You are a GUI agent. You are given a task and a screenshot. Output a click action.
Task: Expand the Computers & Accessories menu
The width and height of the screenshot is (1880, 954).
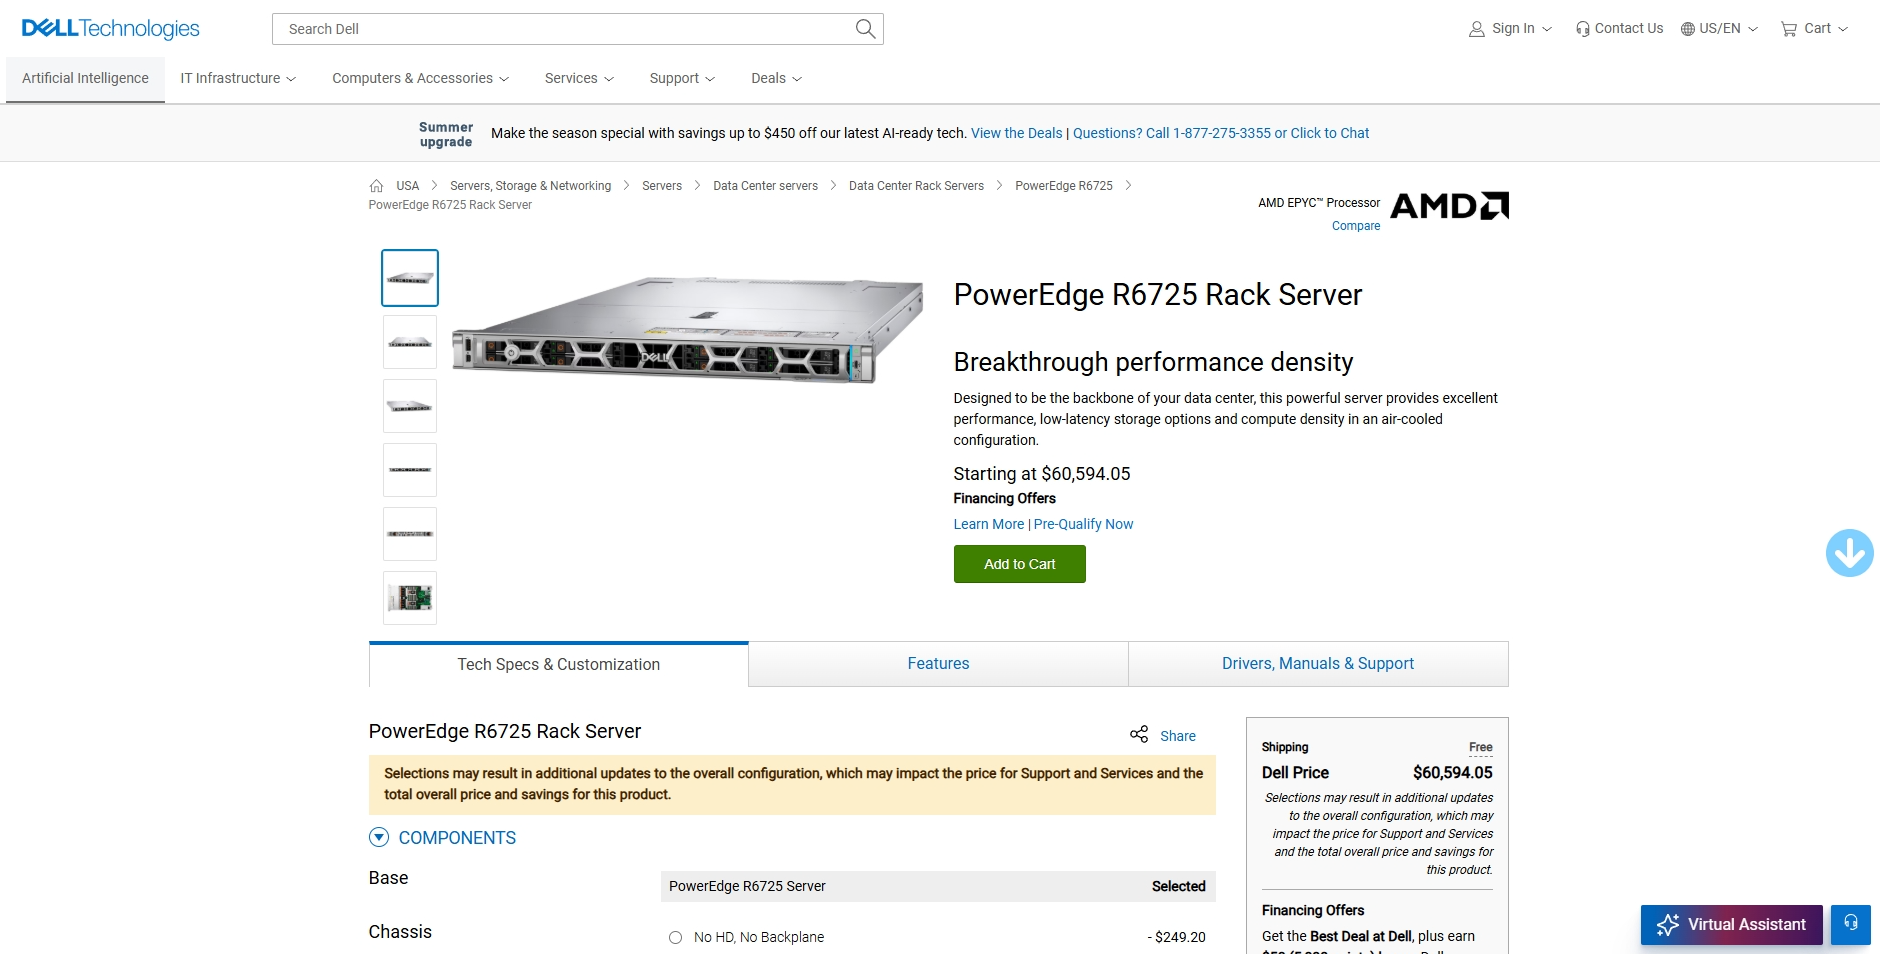click(x=420, y=78)
